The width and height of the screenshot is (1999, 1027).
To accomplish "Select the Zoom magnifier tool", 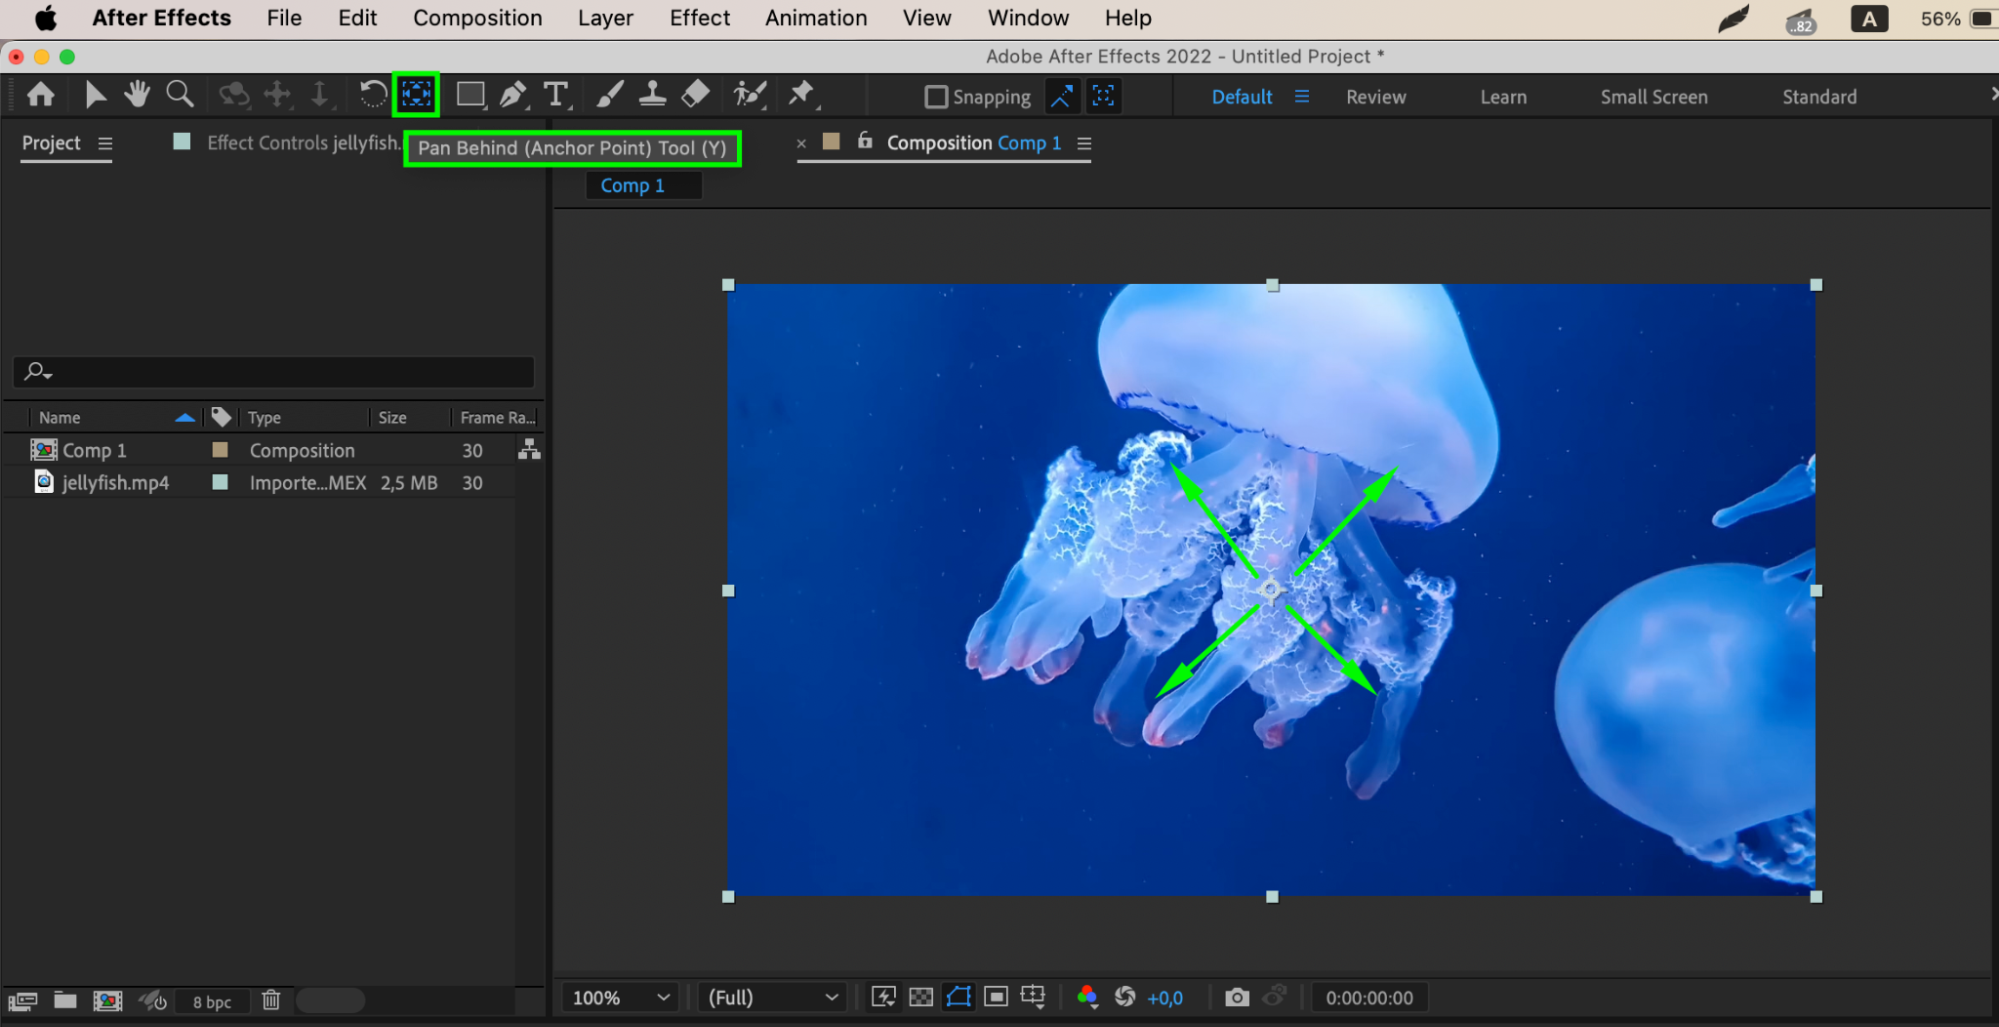I will (x=180, y=95).
